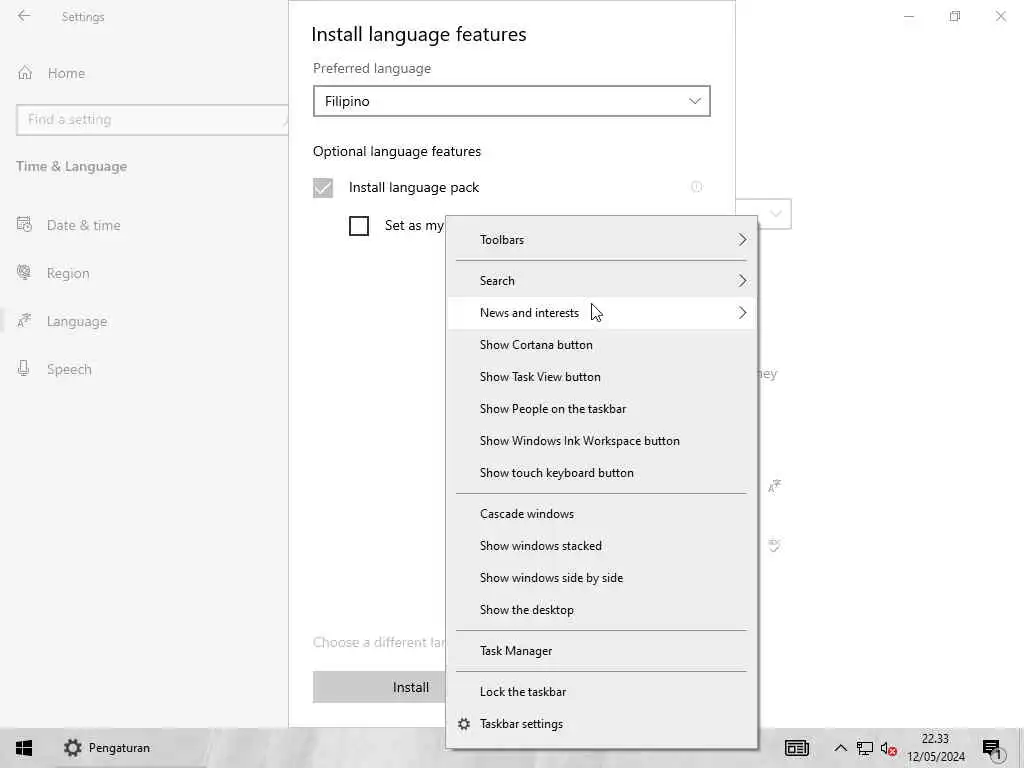Click the Show desktop sliver at taskbar end
1024x768 pixels.
point(1020,748)
